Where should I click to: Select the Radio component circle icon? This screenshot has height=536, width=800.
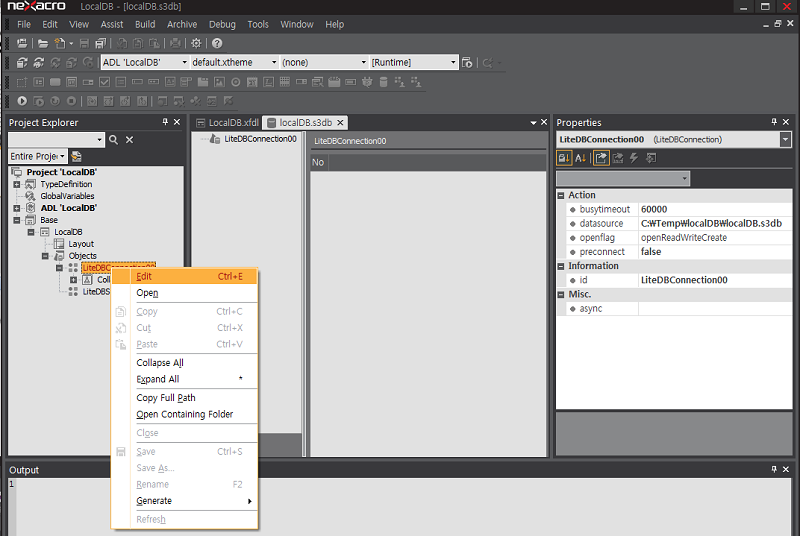coord(236,82)
